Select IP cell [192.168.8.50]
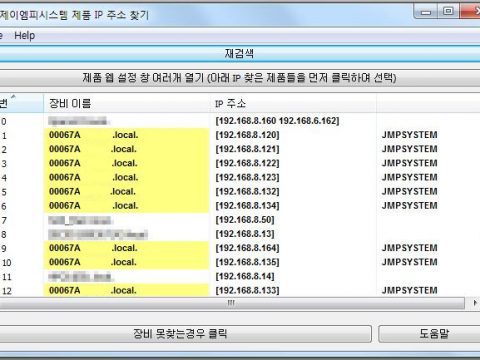Screen dimensions: 480x360 click(245, 220)
